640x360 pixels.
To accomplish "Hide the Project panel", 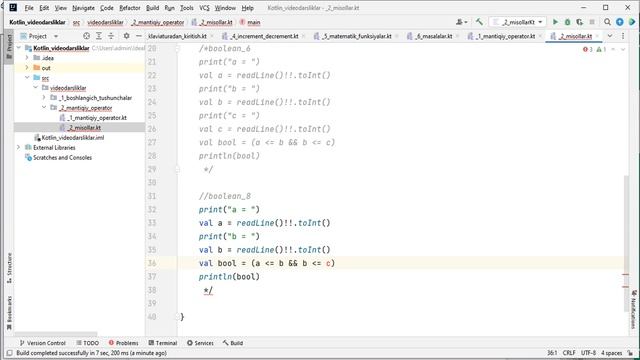I will 139,36.
